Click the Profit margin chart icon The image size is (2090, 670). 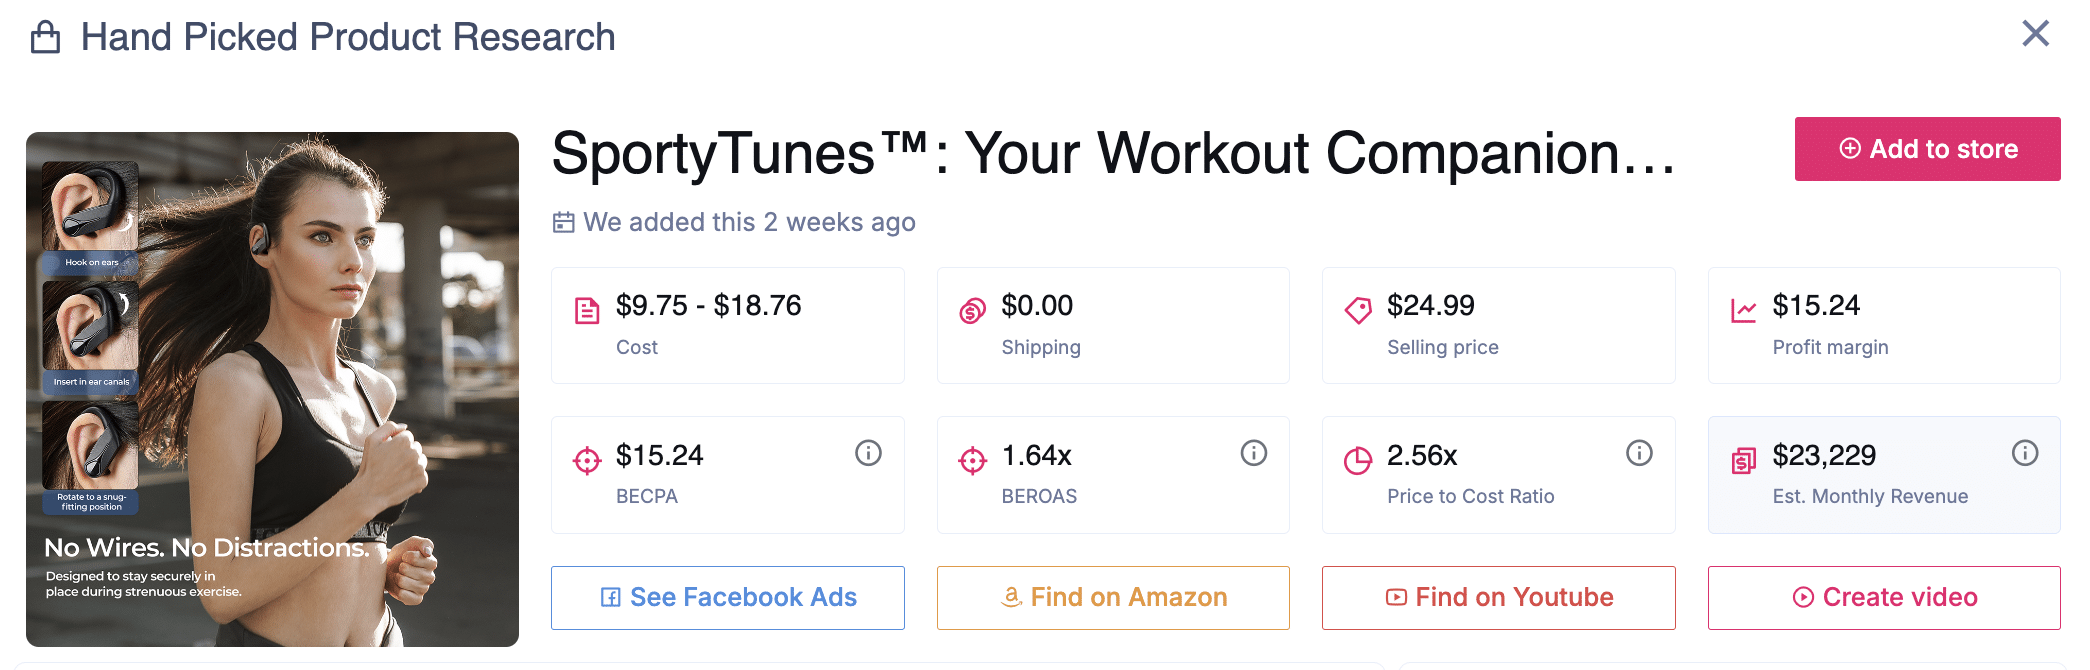(x=1743, y=311)
